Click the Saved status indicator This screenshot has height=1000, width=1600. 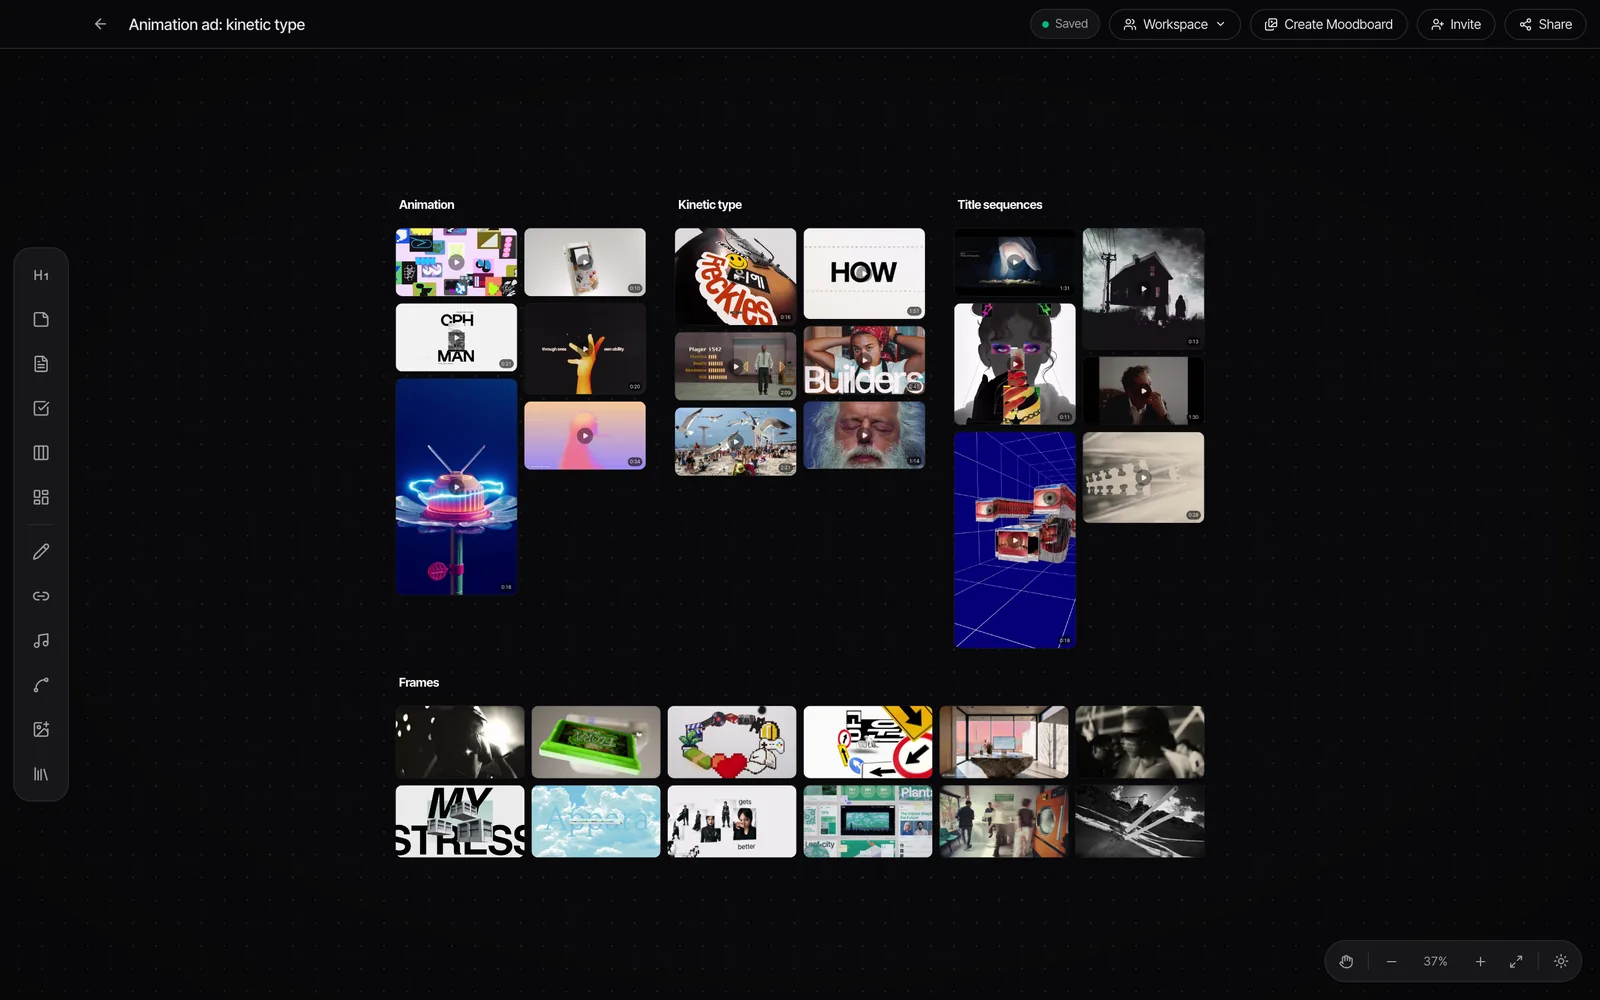point(1065,24)
